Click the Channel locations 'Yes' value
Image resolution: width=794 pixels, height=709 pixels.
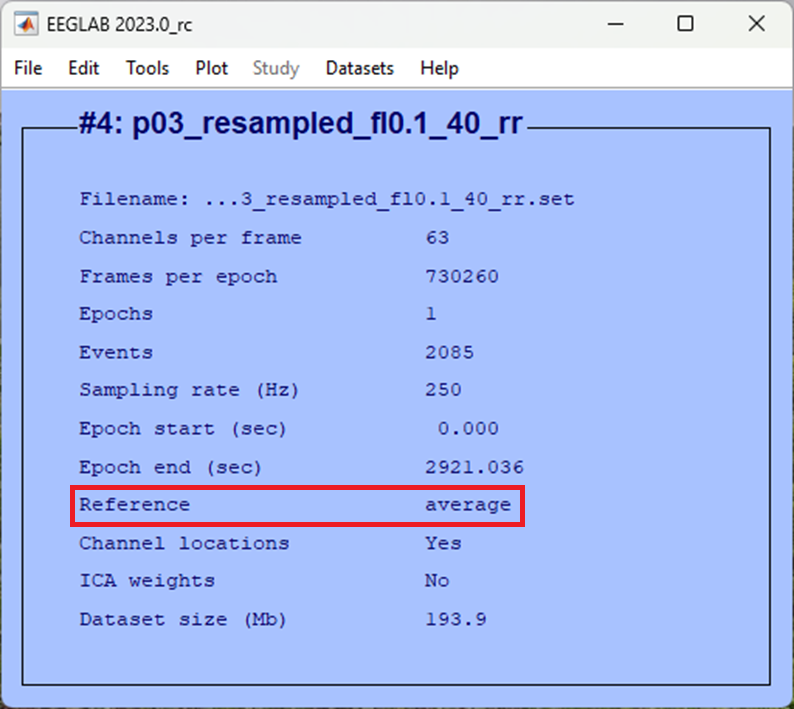(x=443, y=543)
